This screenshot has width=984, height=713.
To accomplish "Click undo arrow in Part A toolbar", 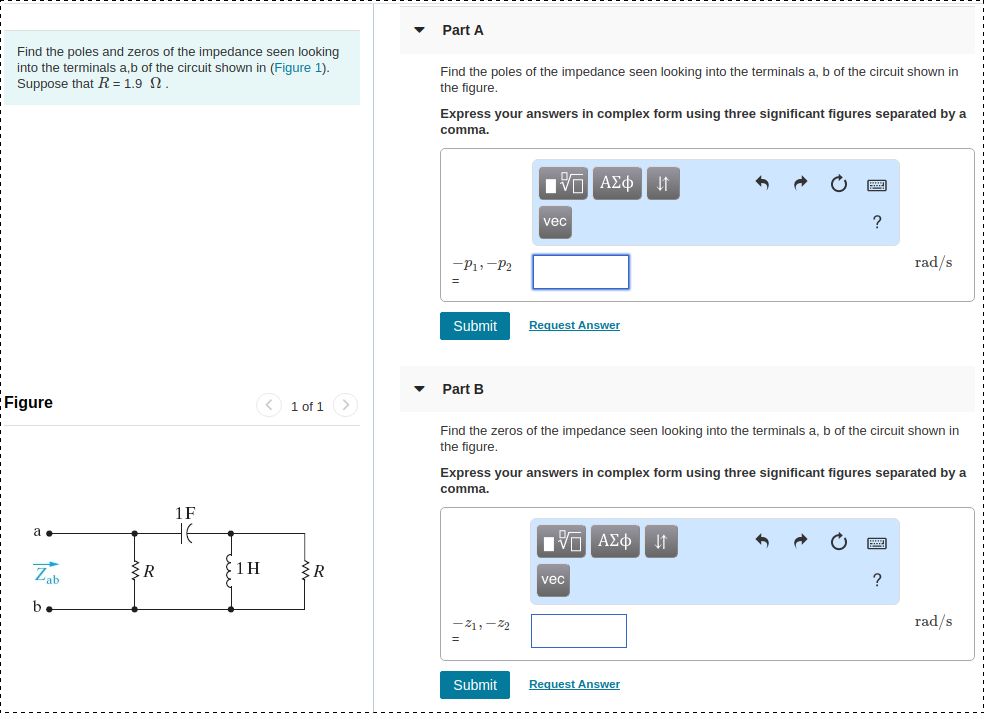I will click(x=762, y=184).
